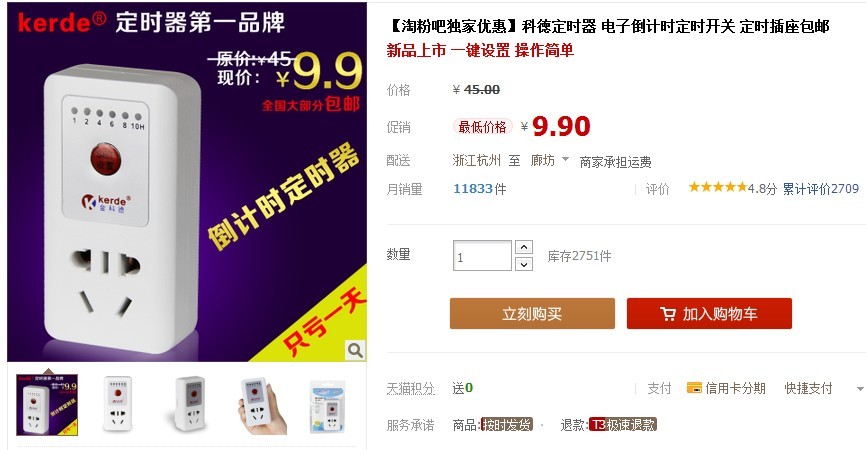Click the five-star rating icons
Image resolution: width=866 pixels, height=450 pixels.
[x=717, y=187]
